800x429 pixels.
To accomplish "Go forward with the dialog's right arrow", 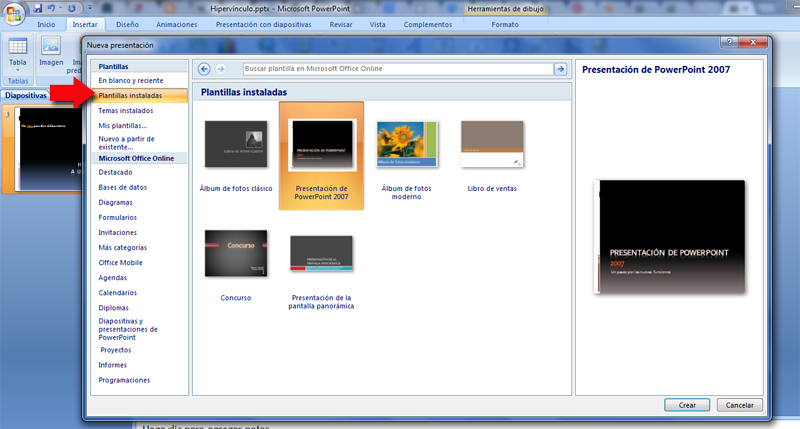I will (221, 69).
